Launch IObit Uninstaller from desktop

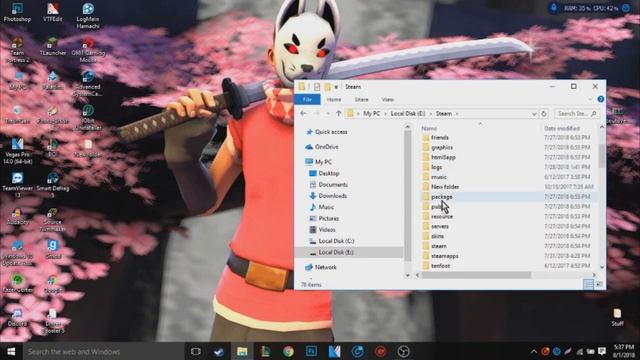point(88,118)
